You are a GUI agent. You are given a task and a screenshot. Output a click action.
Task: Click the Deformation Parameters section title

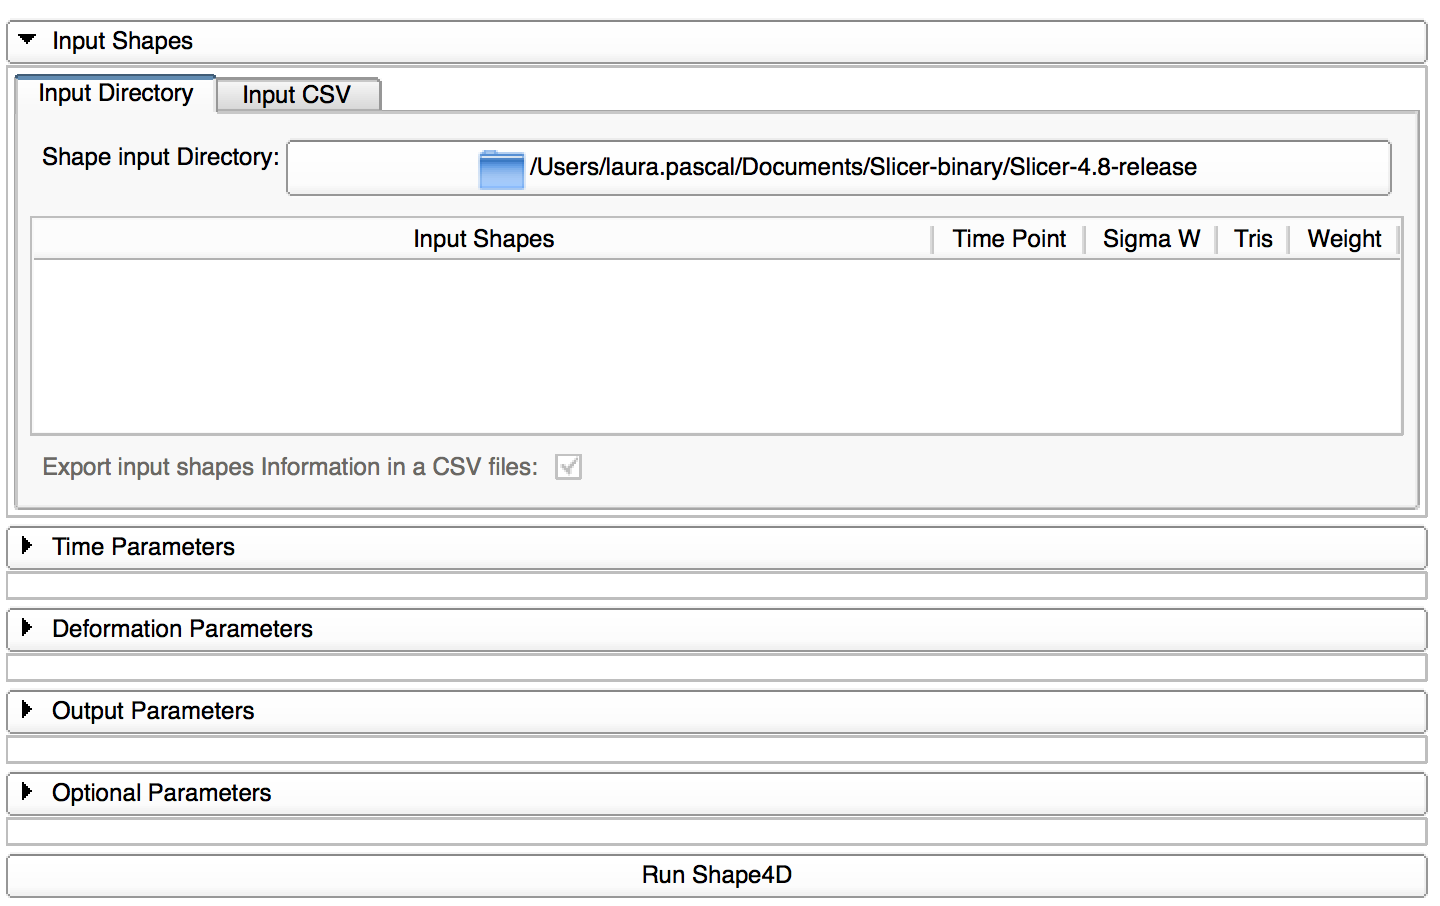coord(182,629)
